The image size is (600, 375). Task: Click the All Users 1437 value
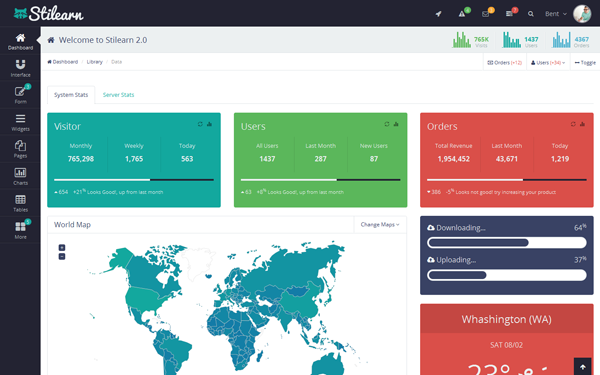267,159
